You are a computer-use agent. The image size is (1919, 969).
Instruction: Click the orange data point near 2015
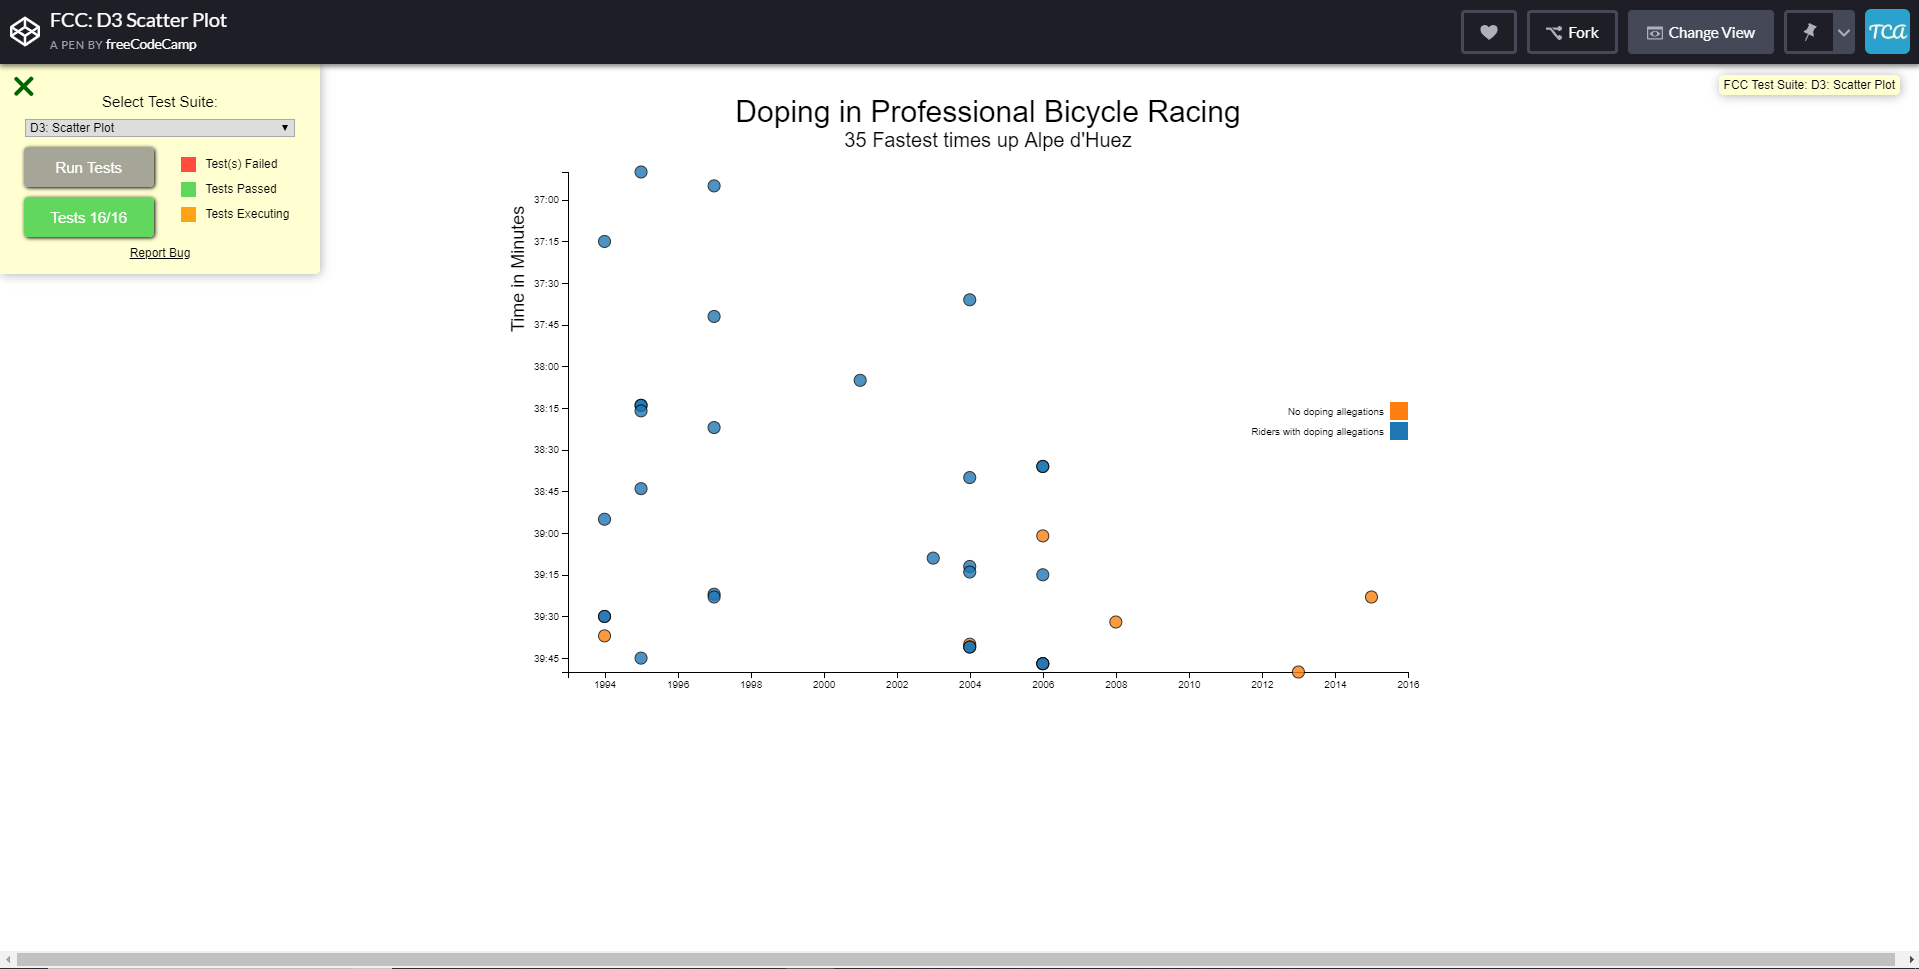point(1371,597)
